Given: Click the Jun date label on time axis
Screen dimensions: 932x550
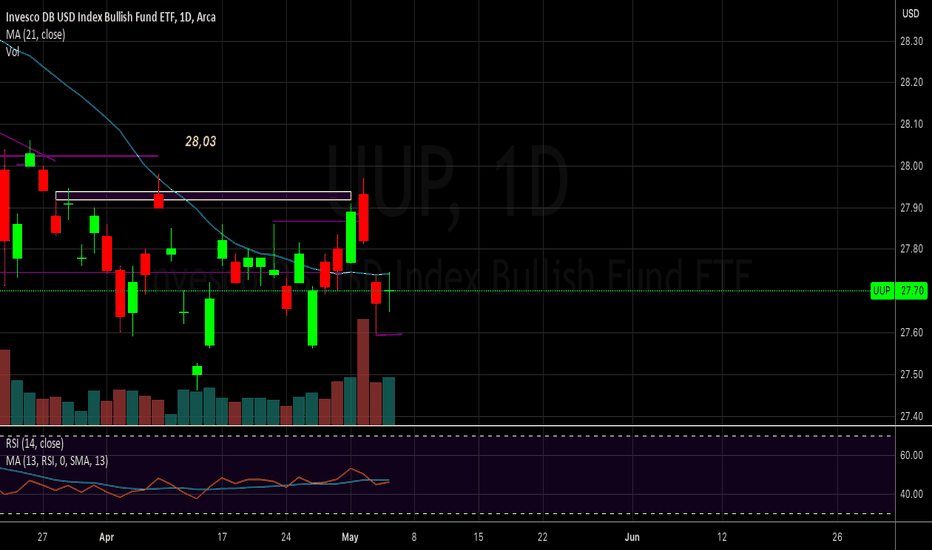Looking at the screenshot, I should pyautogui.click(x=632, y=537).
